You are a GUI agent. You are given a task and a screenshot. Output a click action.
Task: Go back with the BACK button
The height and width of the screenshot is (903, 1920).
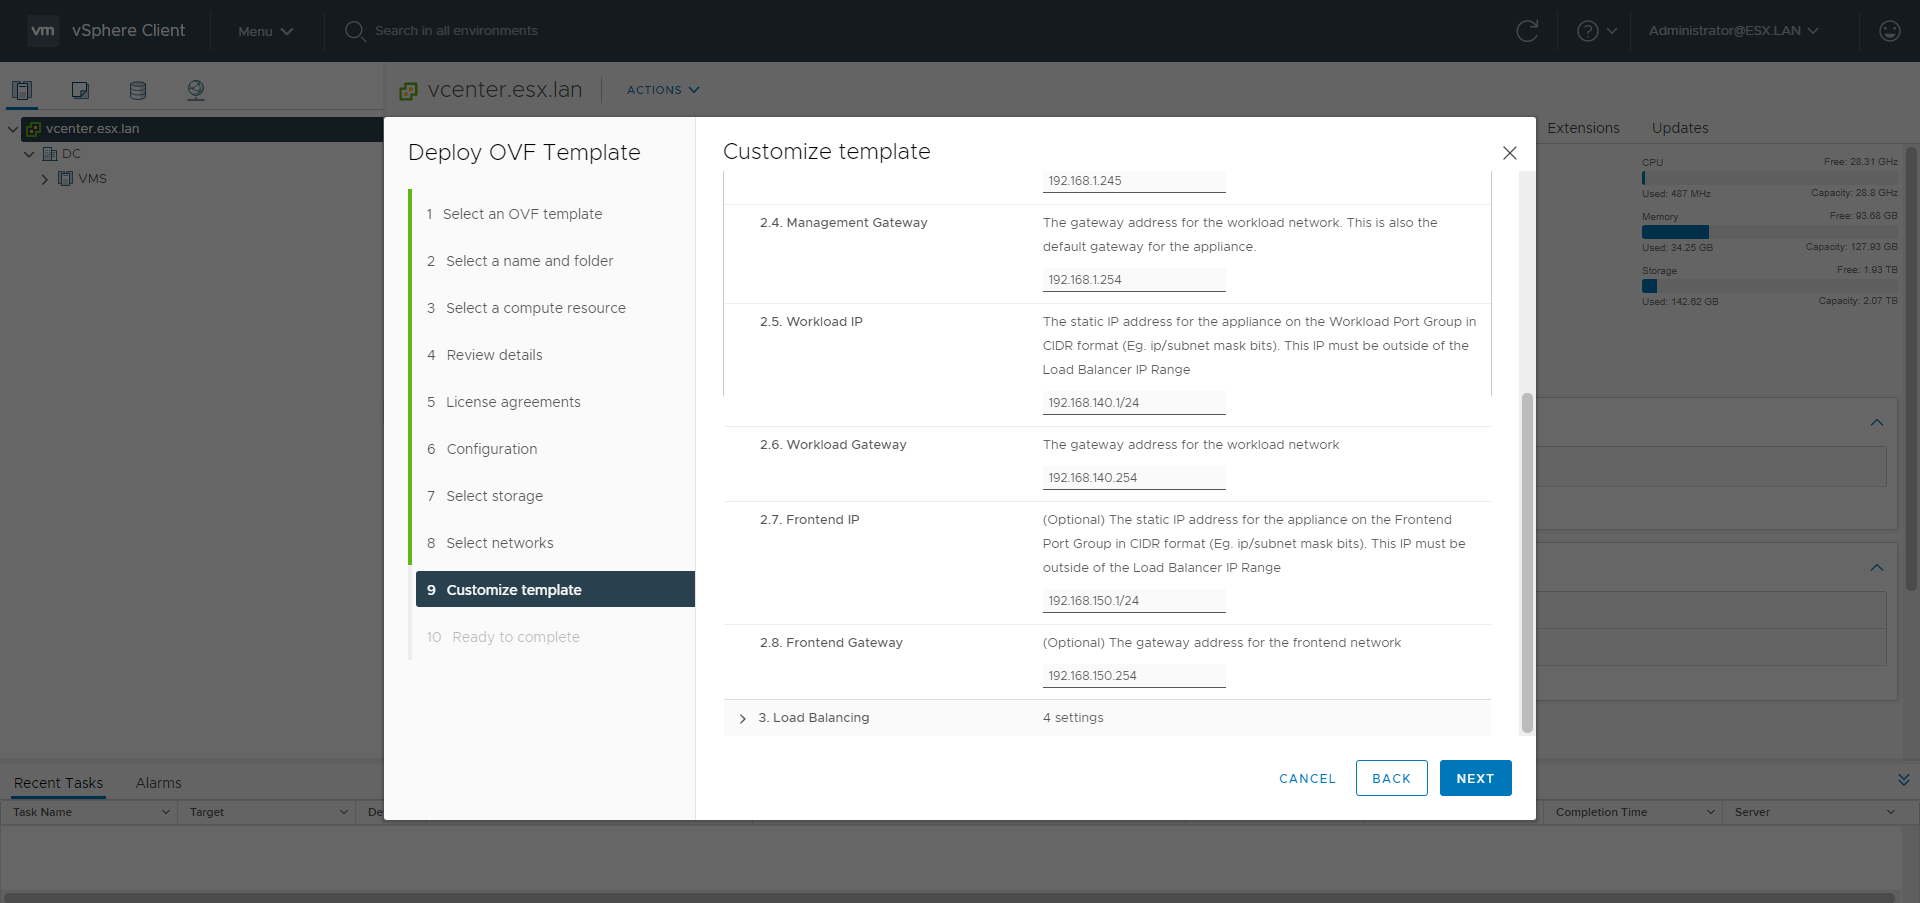[1391, 778]
